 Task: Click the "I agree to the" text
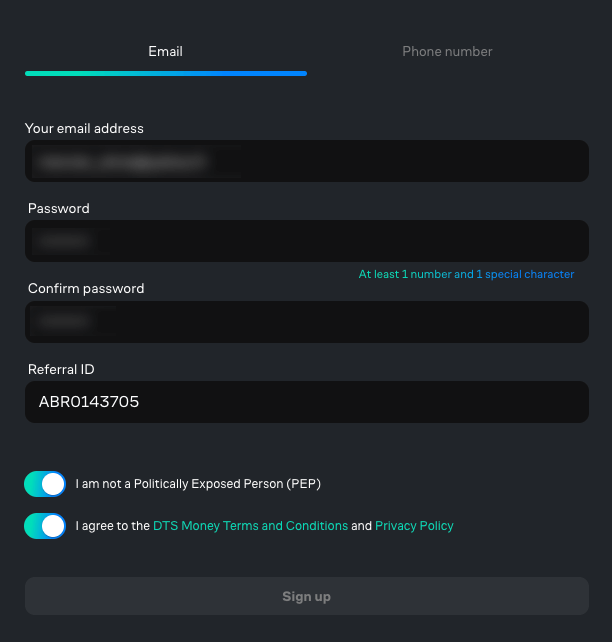(112, 526)
